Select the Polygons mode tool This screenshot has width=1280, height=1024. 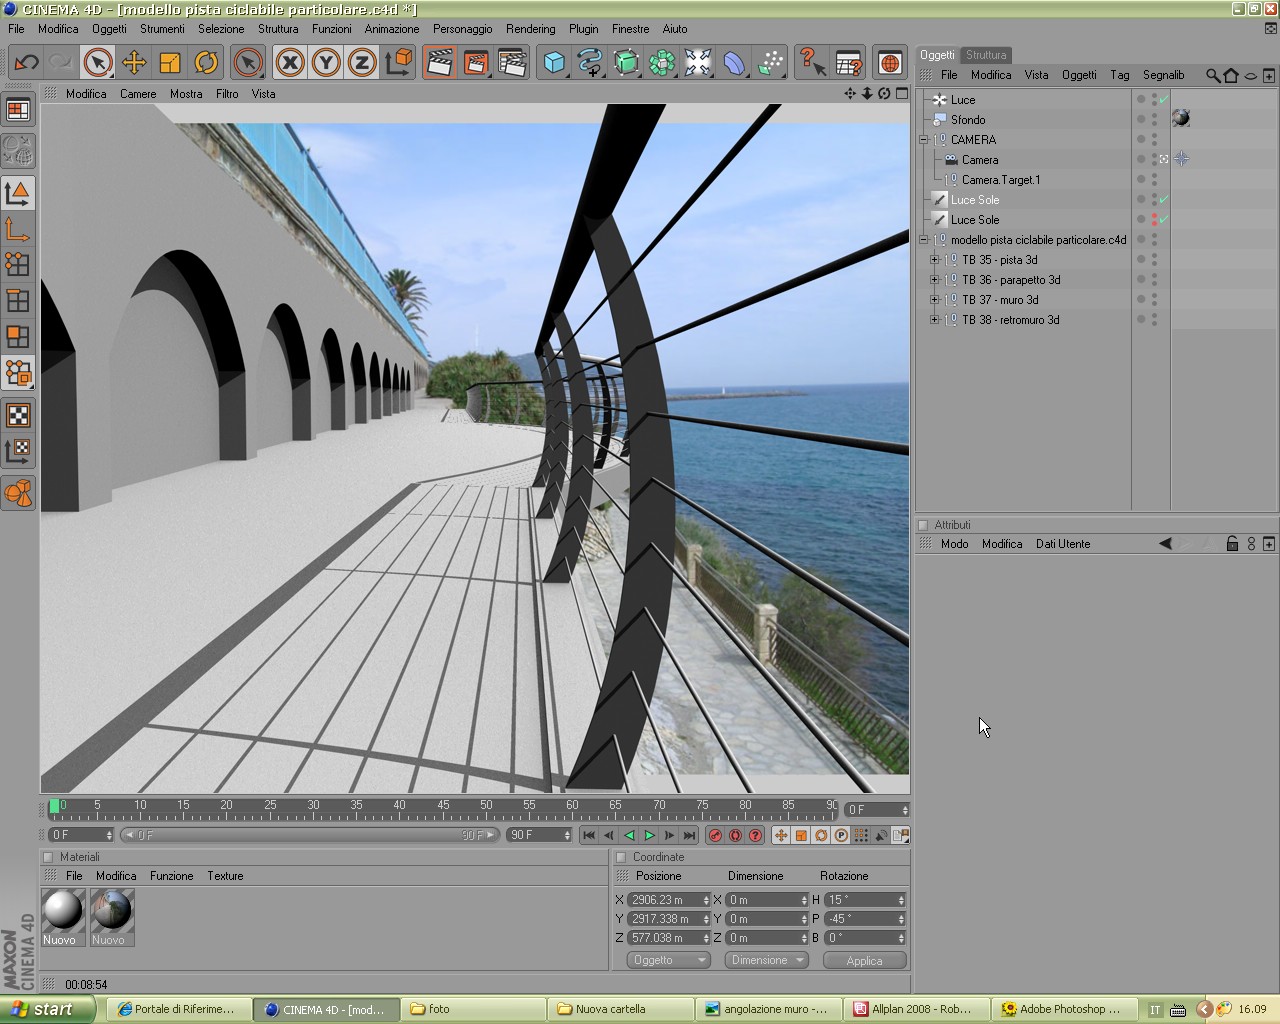click(18, 337)
